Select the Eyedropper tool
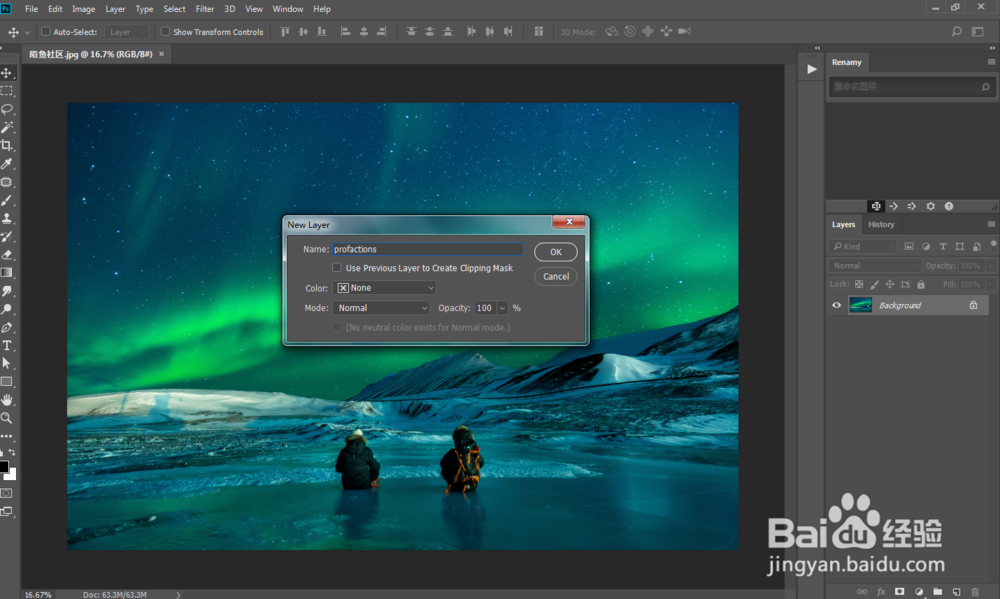 [x=7, y=164]
